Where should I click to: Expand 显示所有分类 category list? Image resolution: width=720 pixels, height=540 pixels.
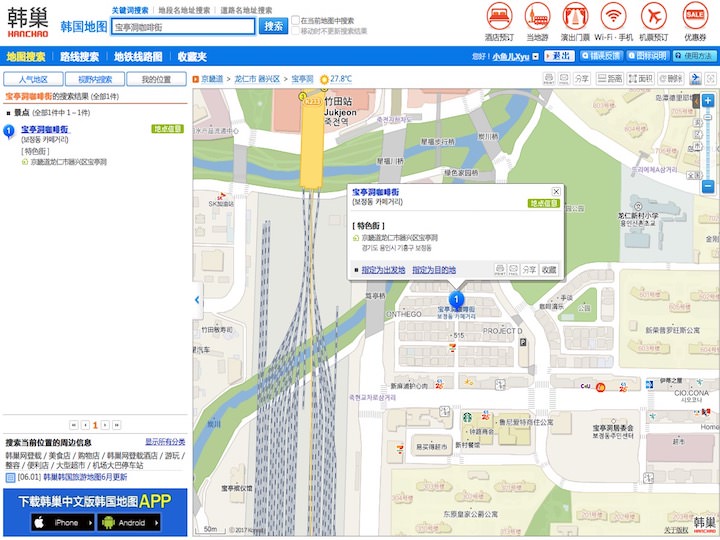(165, 441)
